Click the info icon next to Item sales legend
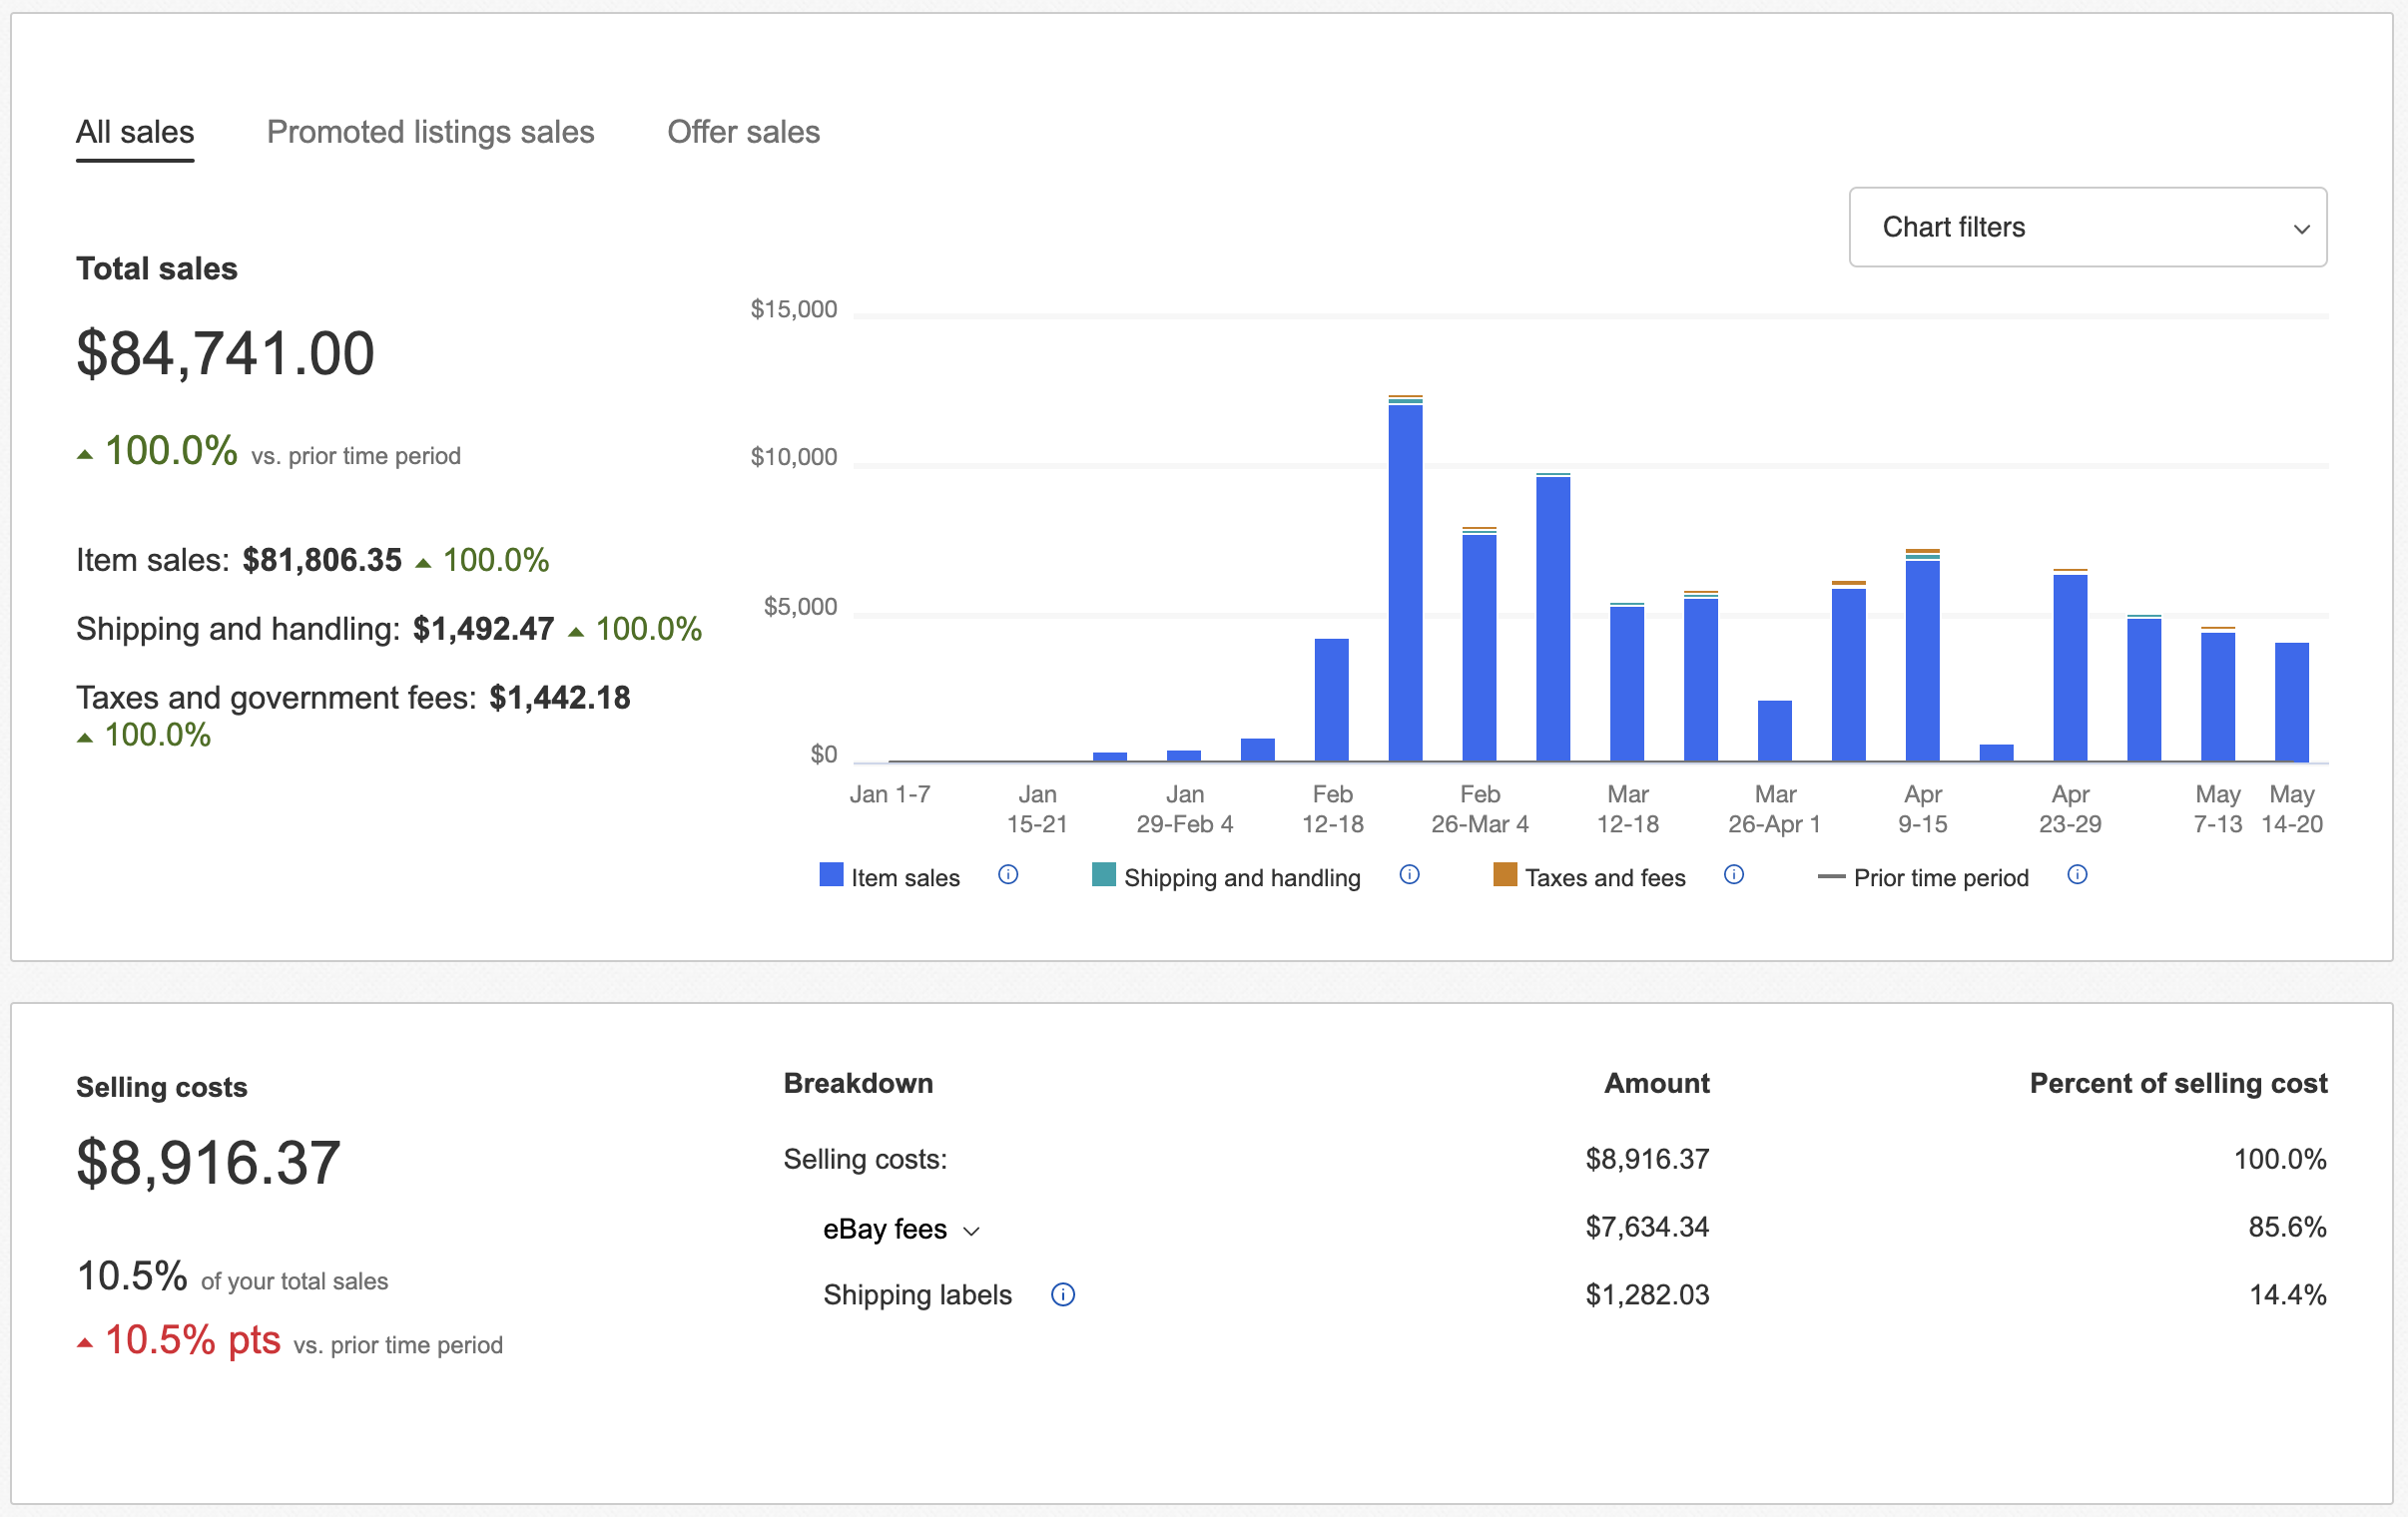This screenshot has width=2408, height=1517. 1008,875
